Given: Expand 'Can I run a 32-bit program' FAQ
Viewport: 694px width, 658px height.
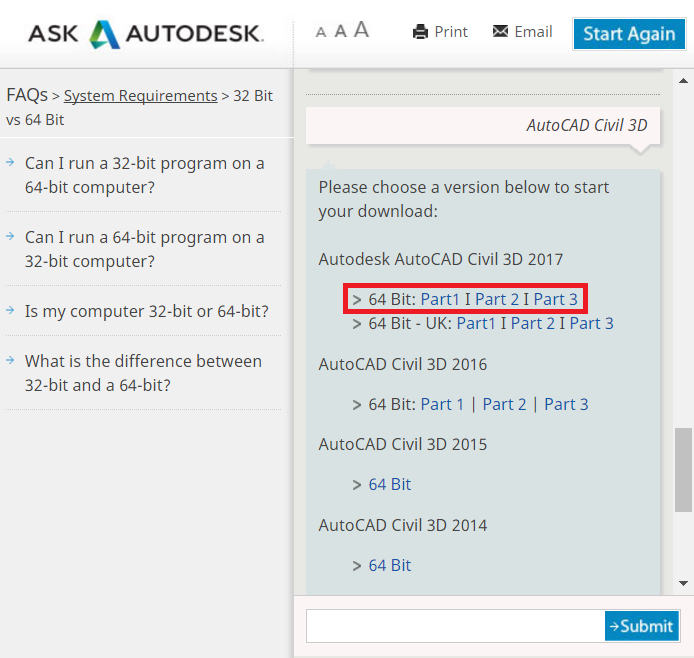Looking at the screenshot, I should pyautogui.click(x=144, y=175).
